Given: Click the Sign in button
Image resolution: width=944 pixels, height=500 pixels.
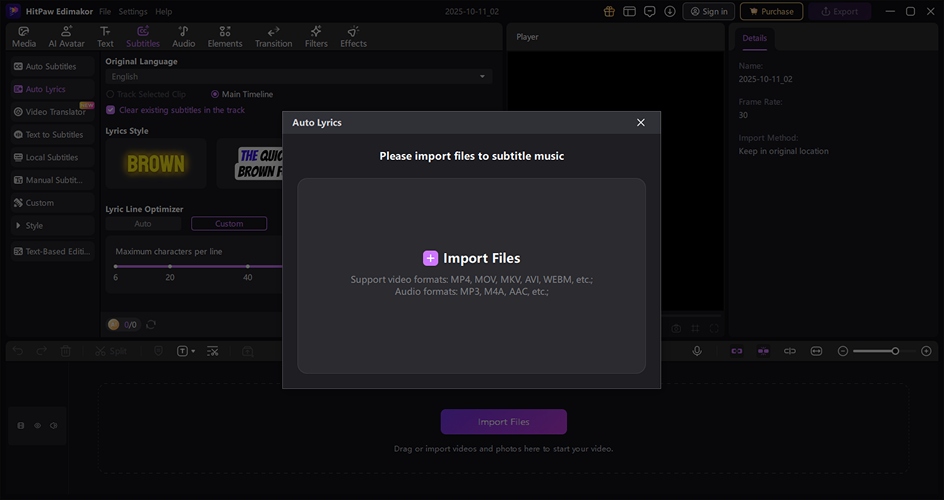Looking at the screenshot, I should coord(708,11).
